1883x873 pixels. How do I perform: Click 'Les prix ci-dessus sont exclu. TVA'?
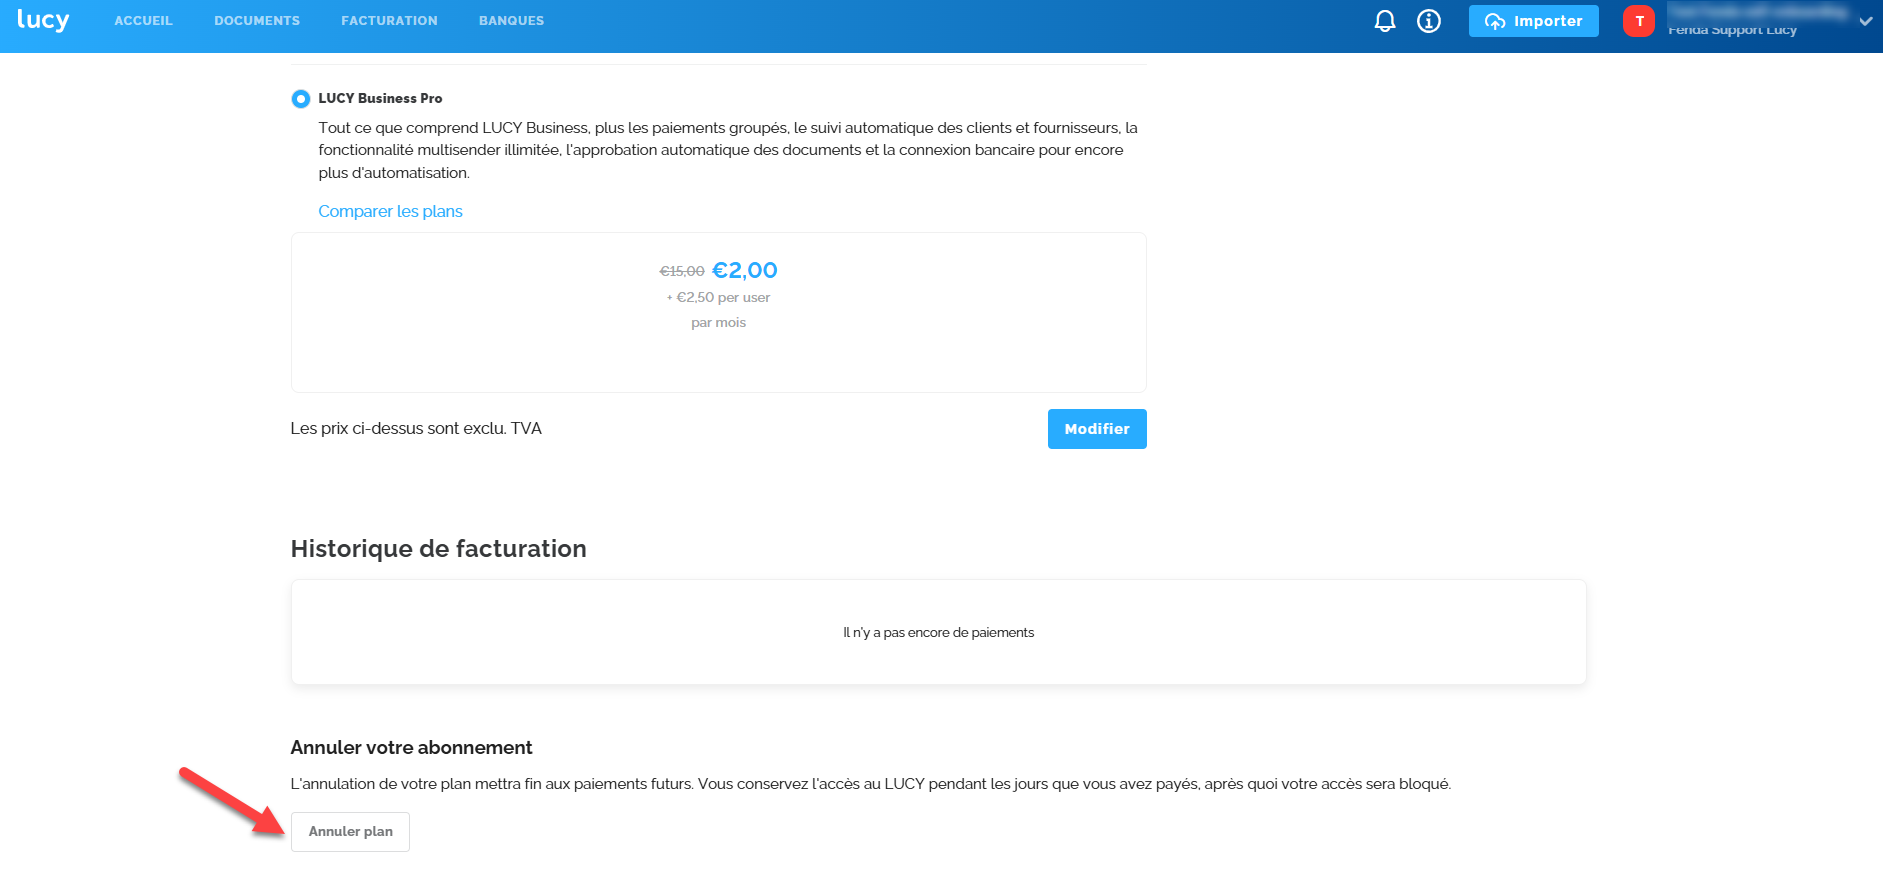(x=416, y=429)
